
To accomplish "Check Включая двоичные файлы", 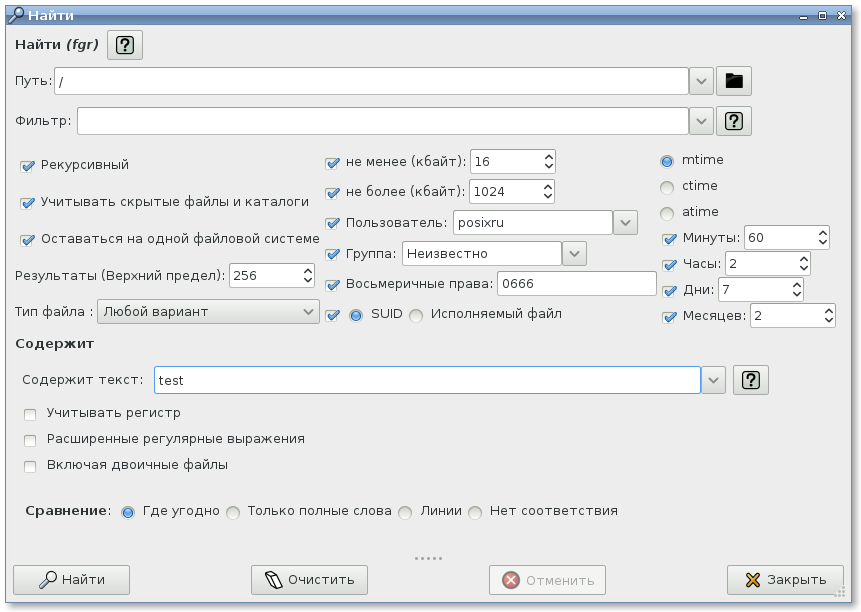I will click(x=30, y=466).
